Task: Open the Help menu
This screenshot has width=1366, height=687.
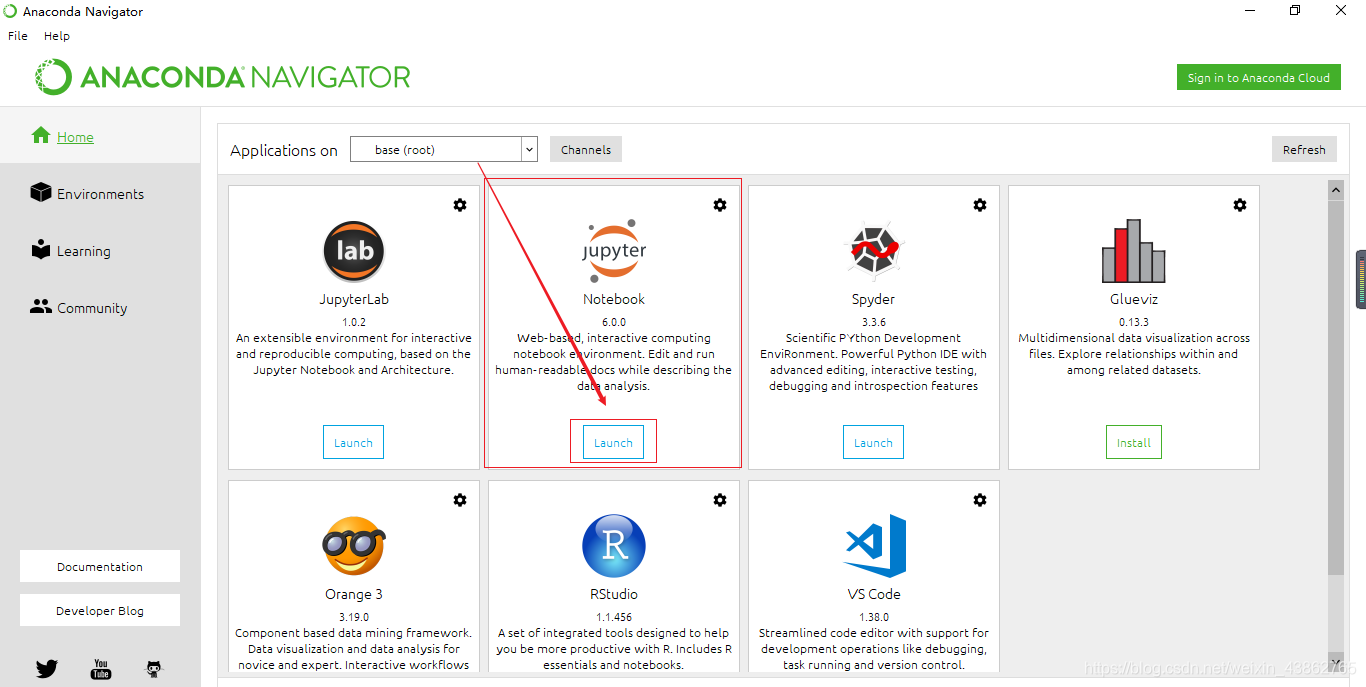Action: [x=57, y=36]
